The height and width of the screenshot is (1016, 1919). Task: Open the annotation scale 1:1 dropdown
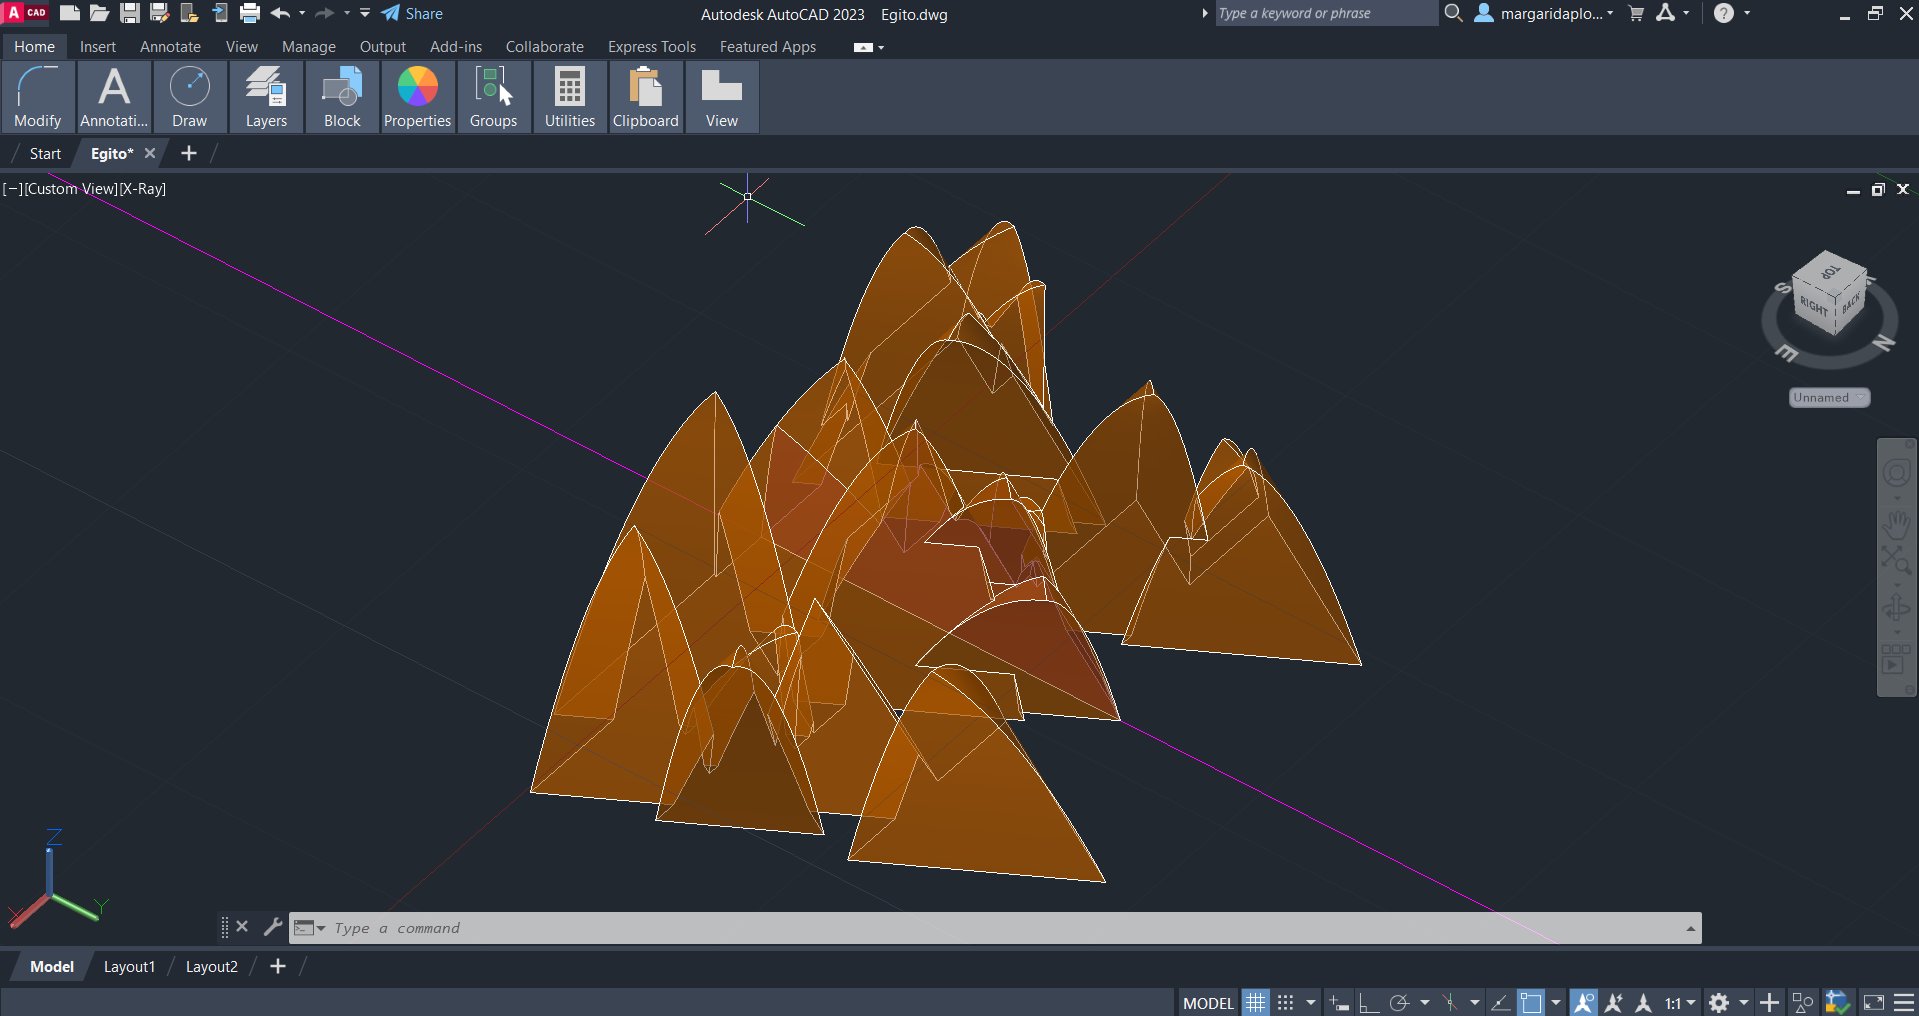pyautogui.click(x=1680, y=1002)
